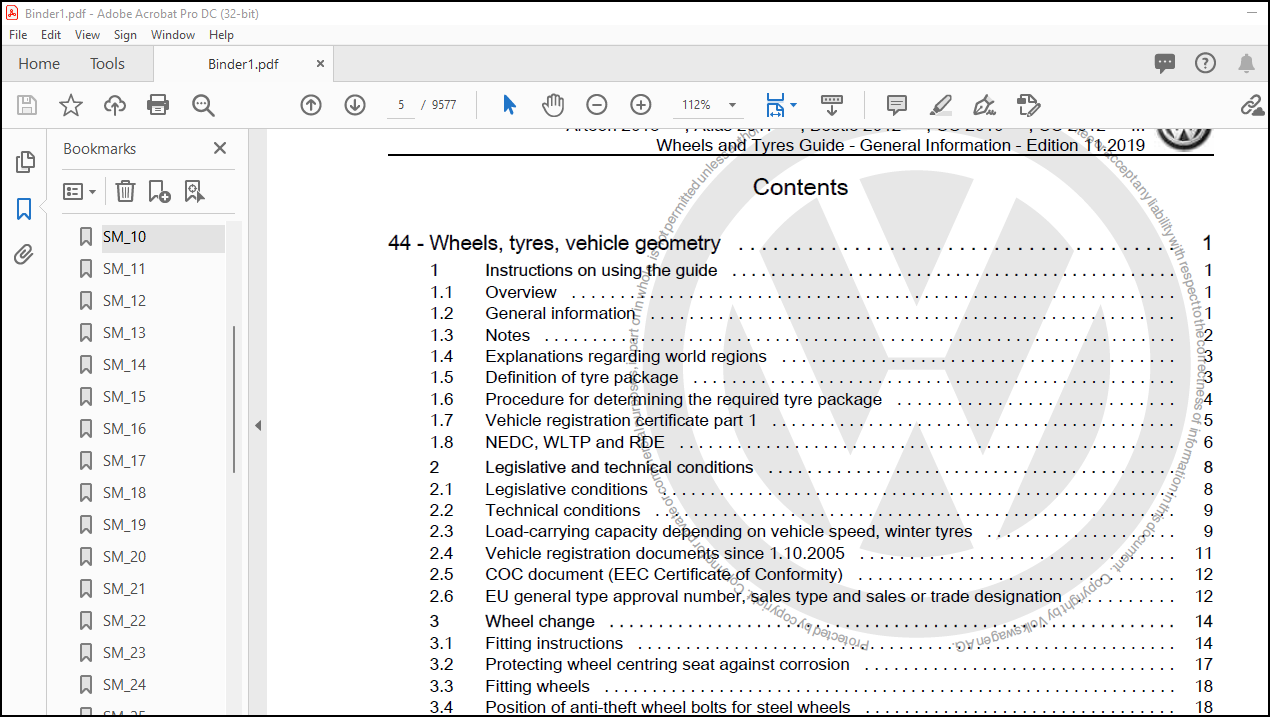1270x717 pixels.
Task: Zoom in with plus button
Action: [641, 105]
